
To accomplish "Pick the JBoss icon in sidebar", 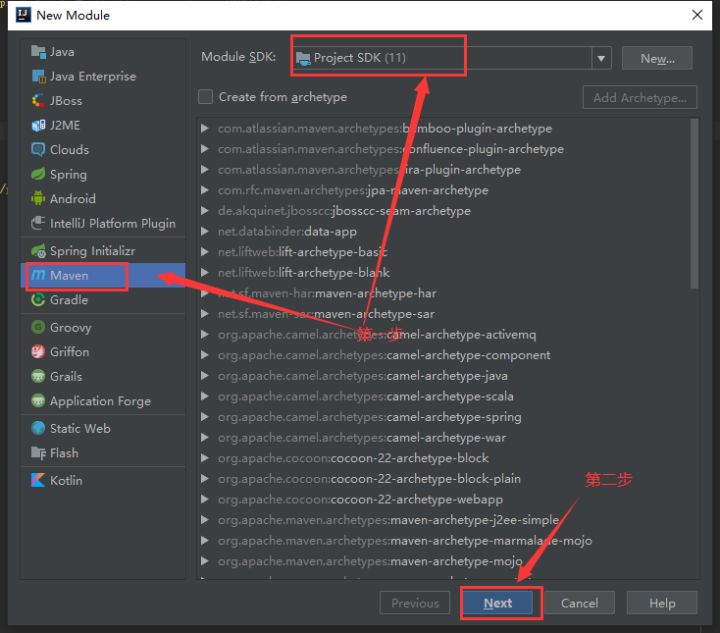I will (38, 101).
